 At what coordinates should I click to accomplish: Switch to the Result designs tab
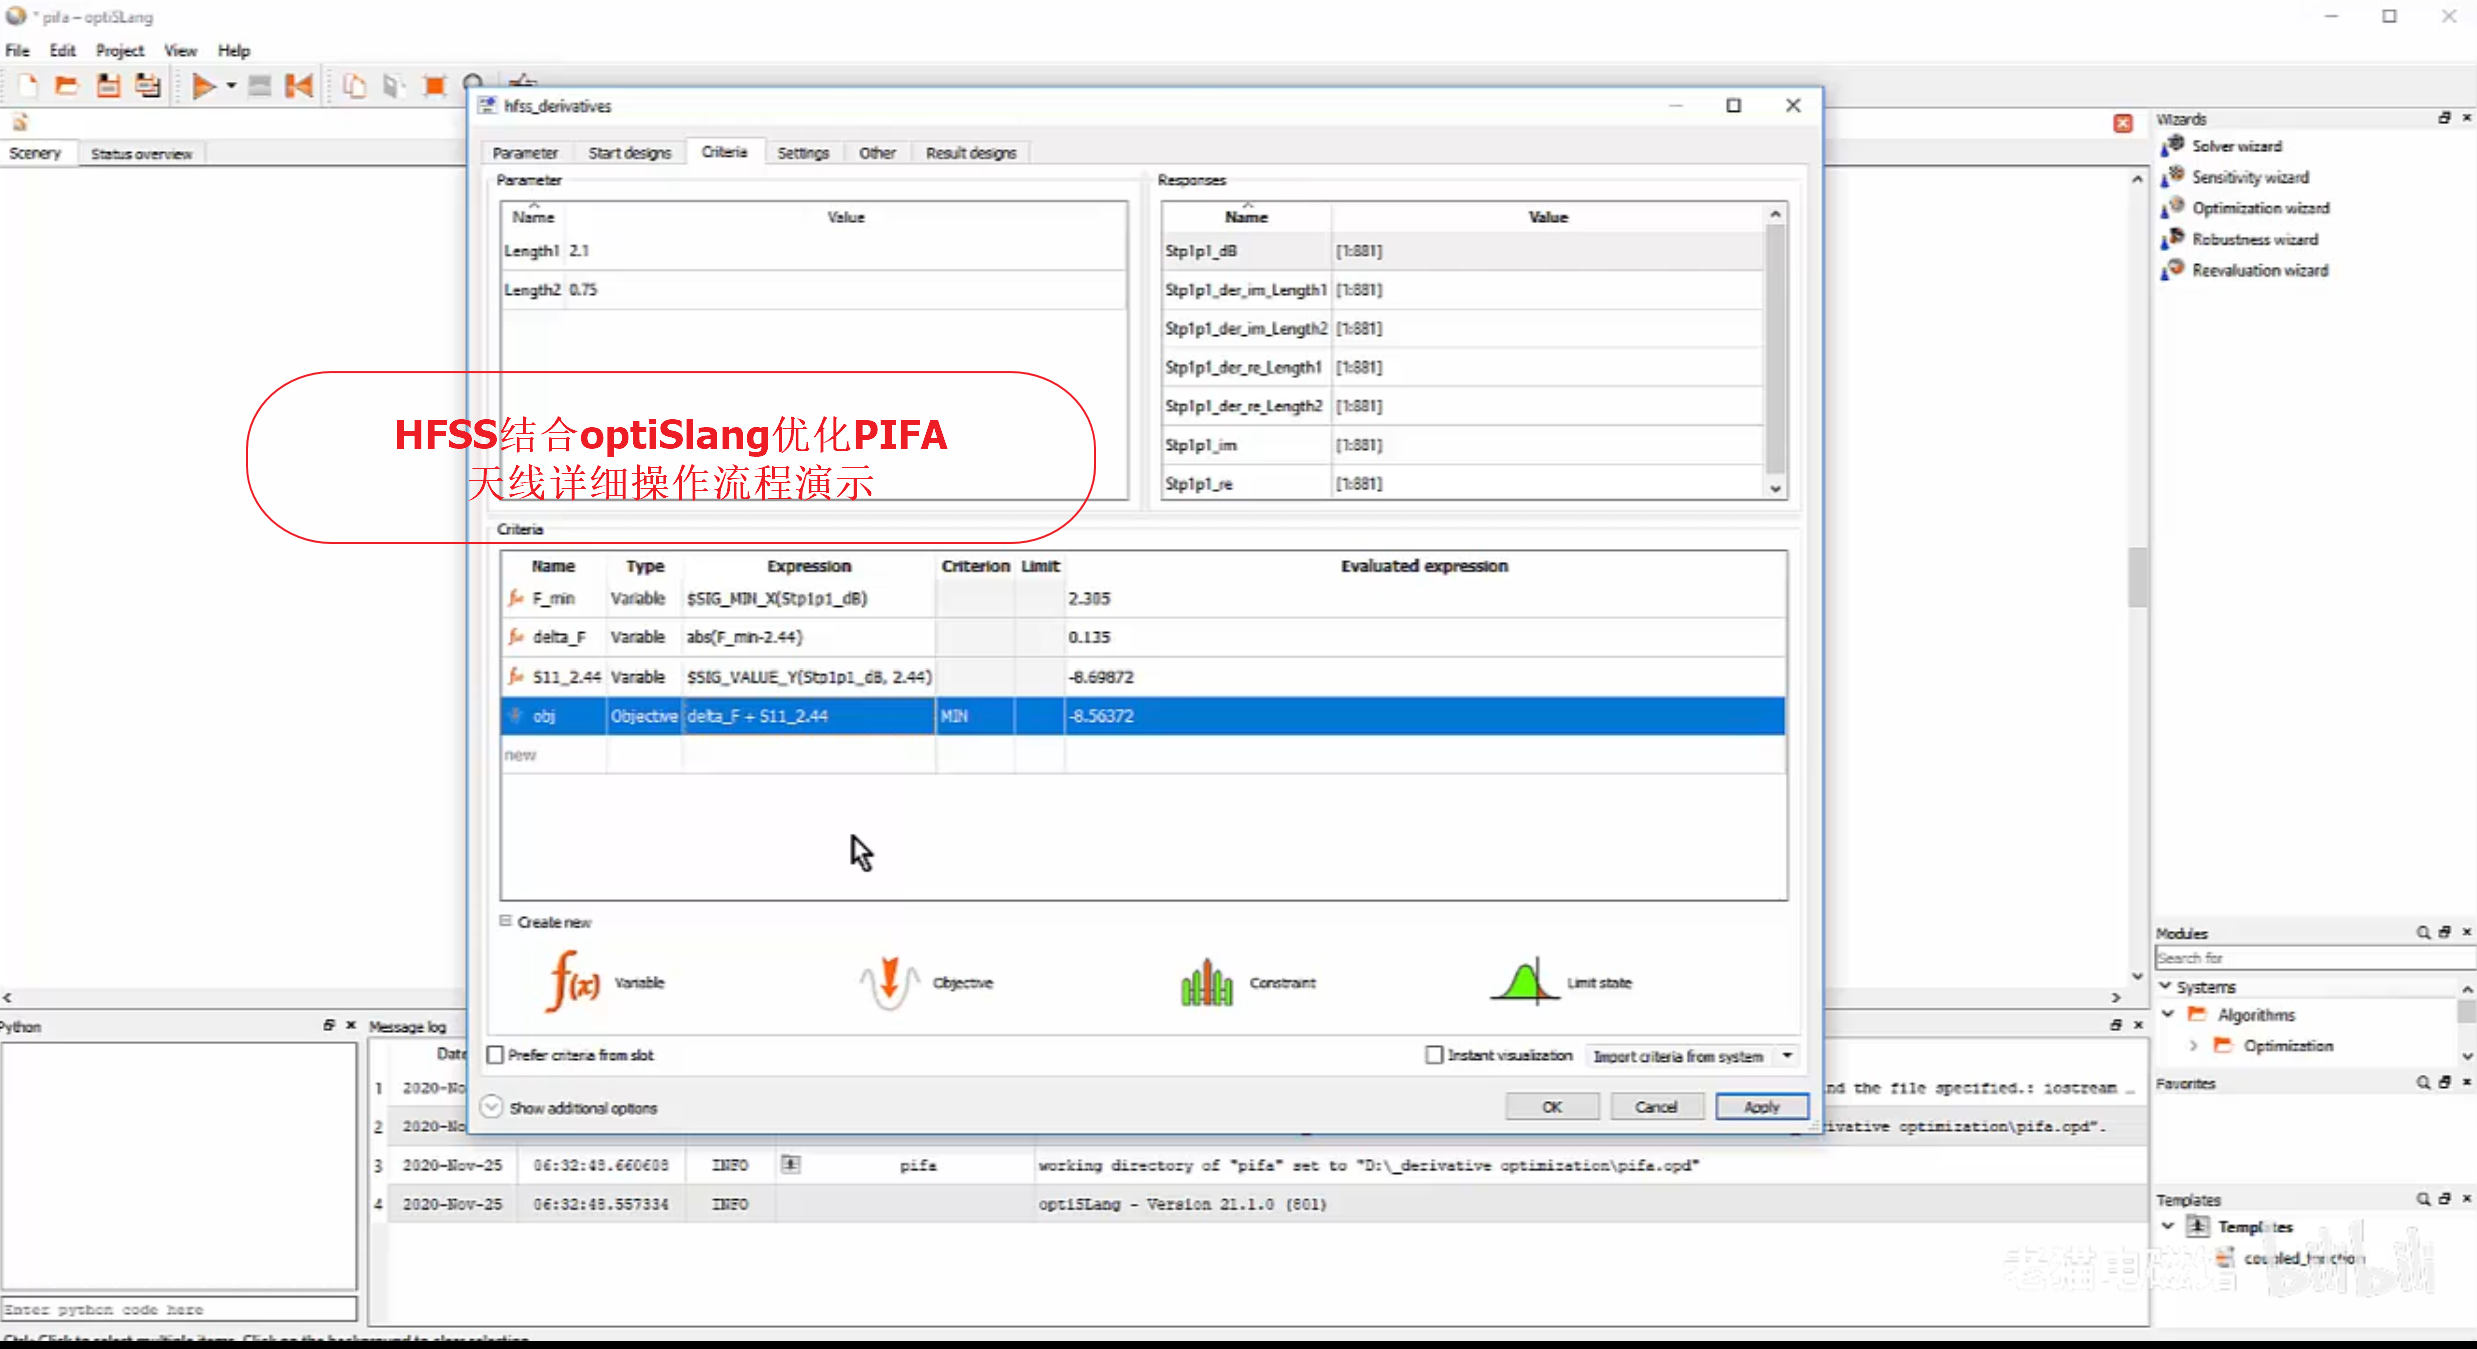click(x=971, y=153)
